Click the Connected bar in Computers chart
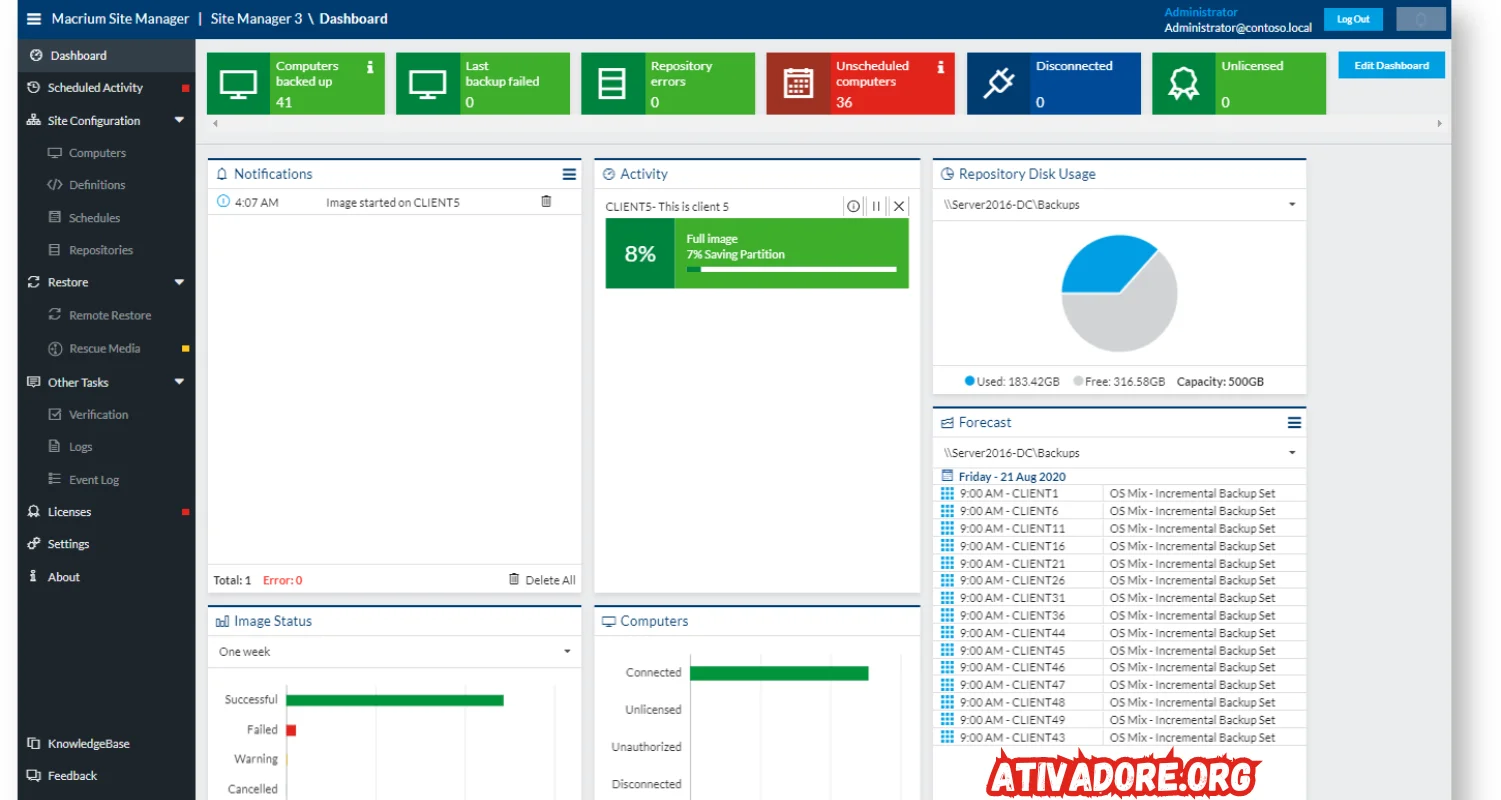1501x800 pixels. (779, 673)
